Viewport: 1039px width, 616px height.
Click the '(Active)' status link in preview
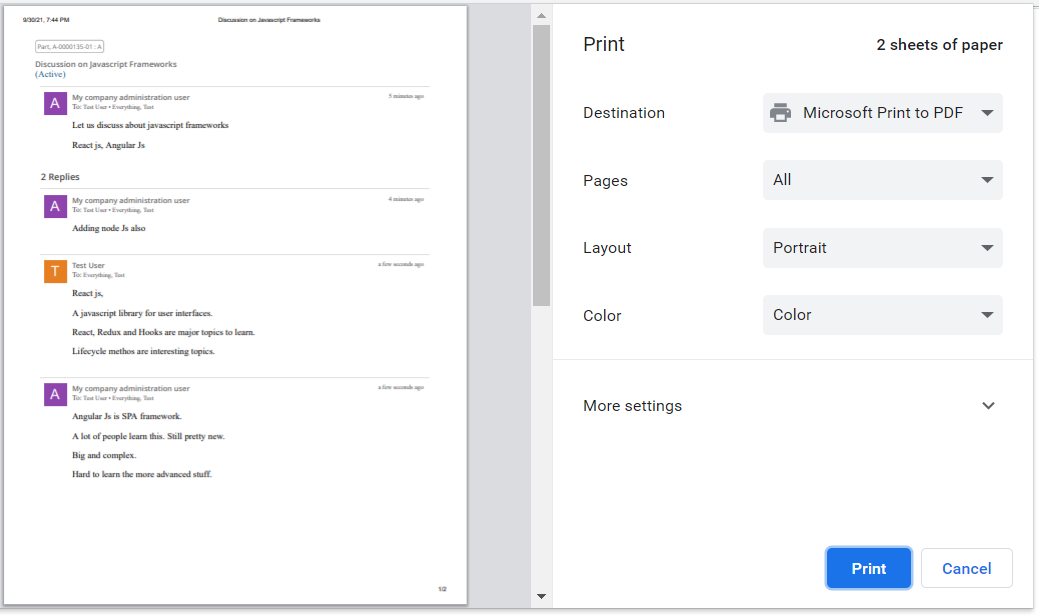pos(50,74)
